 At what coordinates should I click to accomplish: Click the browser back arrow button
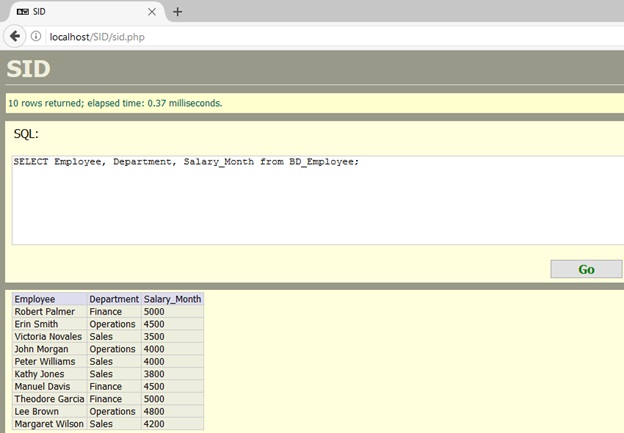coord(15,36)
